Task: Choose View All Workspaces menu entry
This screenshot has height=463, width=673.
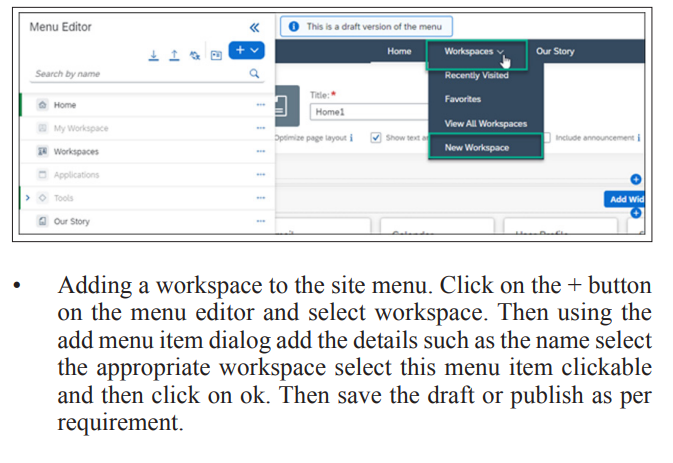Action: [486, 124]
